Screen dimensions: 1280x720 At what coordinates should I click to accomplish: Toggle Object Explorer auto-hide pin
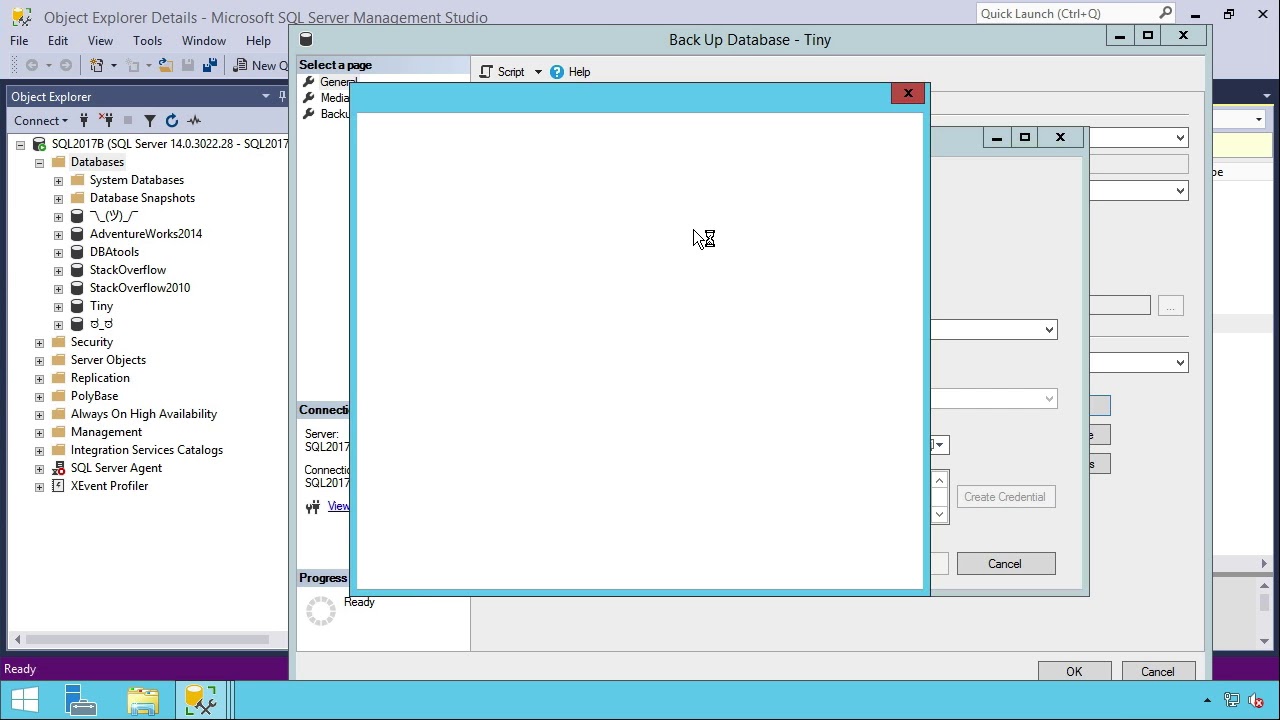coord(280,97)
